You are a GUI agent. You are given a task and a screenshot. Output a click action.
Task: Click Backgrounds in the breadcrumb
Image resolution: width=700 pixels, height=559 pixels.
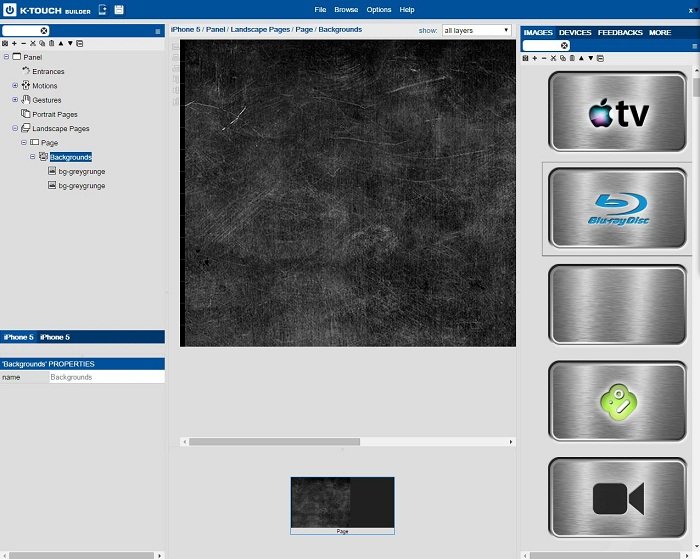point(340,29)
